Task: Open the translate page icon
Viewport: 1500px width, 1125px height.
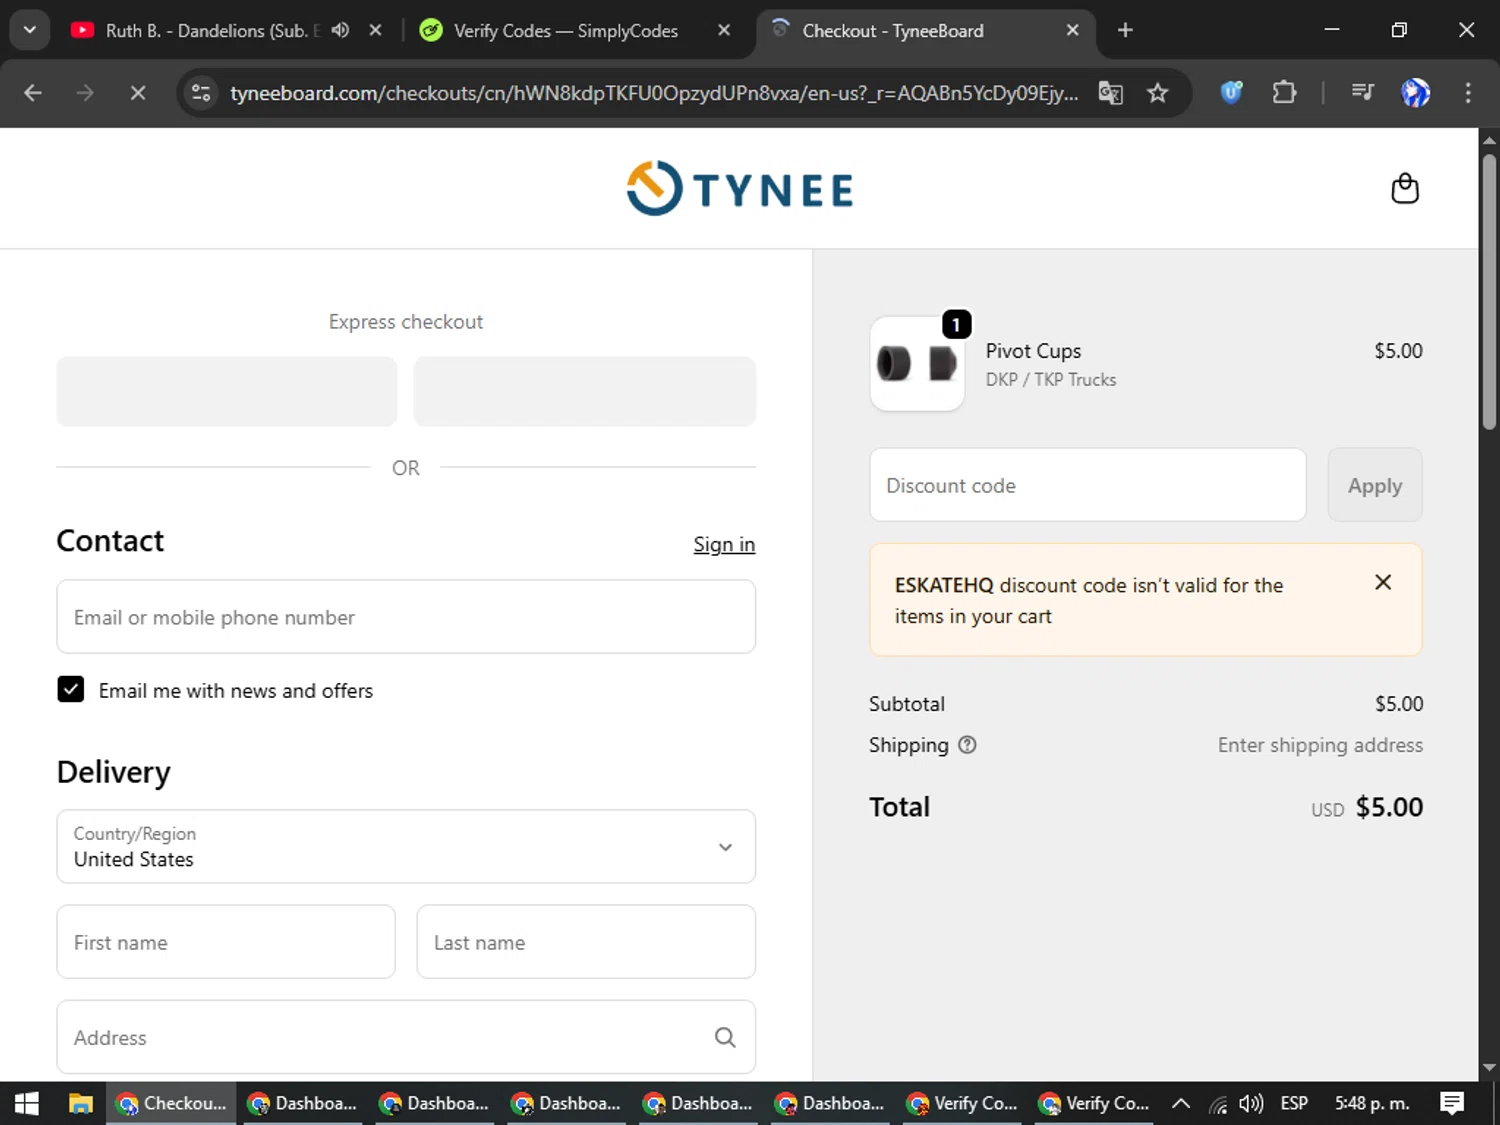Action: click(1111, 93)
